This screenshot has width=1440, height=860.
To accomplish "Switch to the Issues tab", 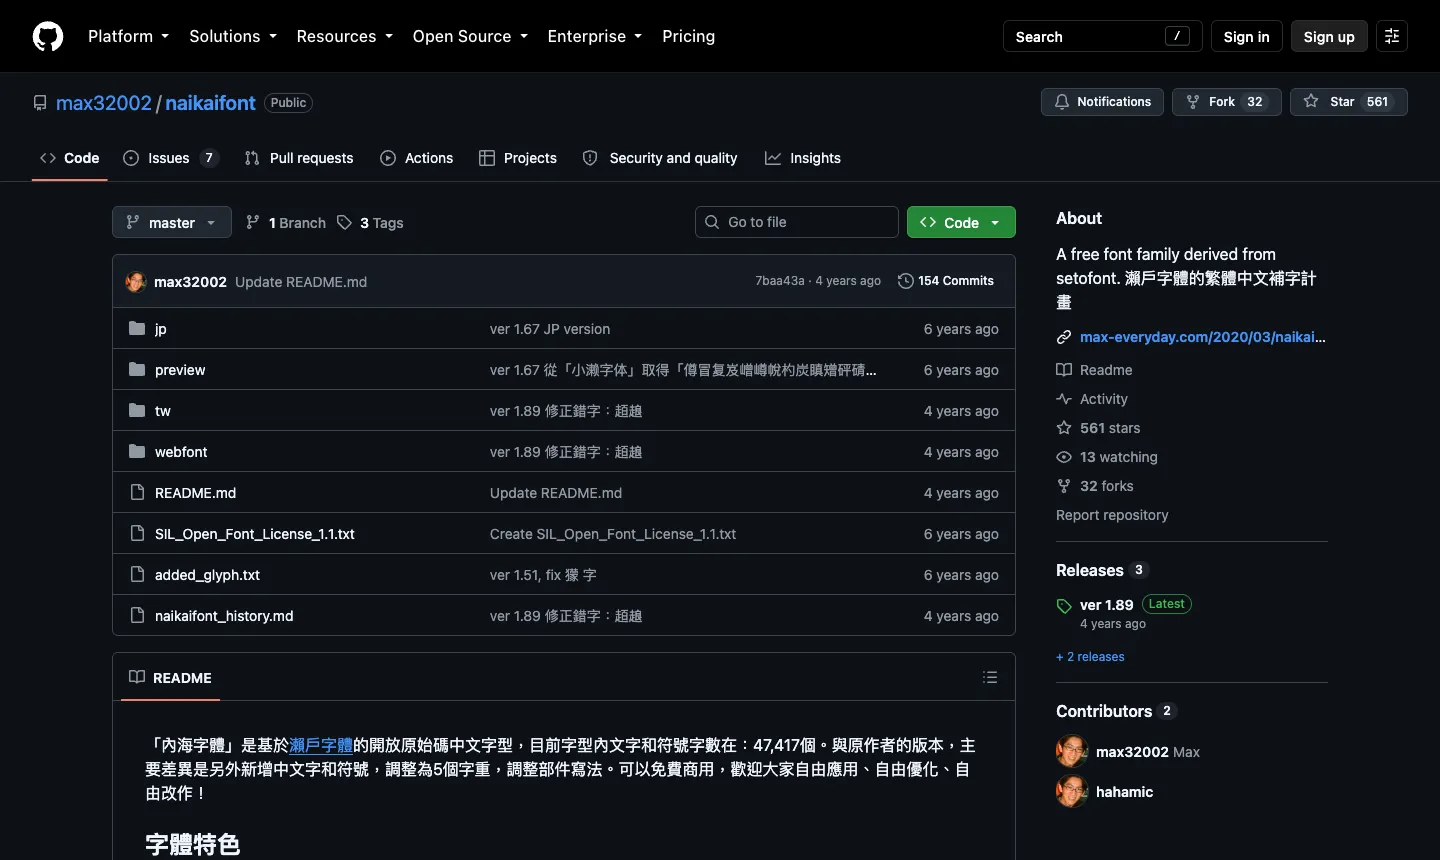I will 170,158.
